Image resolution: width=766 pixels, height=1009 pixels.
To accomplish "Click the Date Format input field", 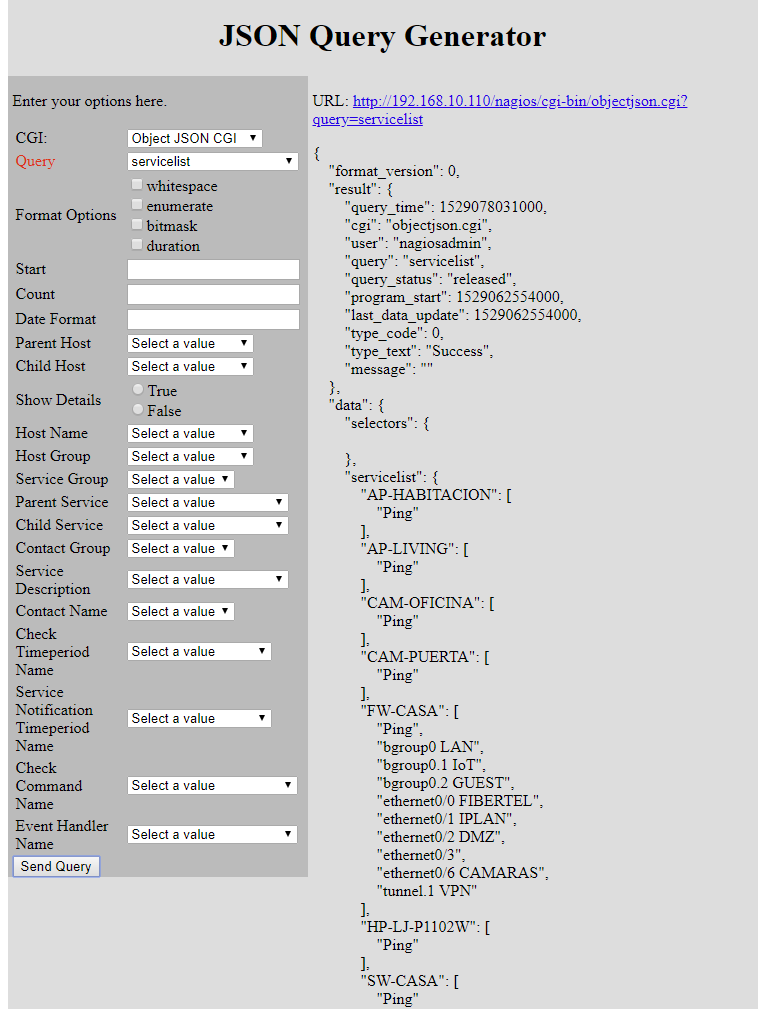I will pos(213,320).
